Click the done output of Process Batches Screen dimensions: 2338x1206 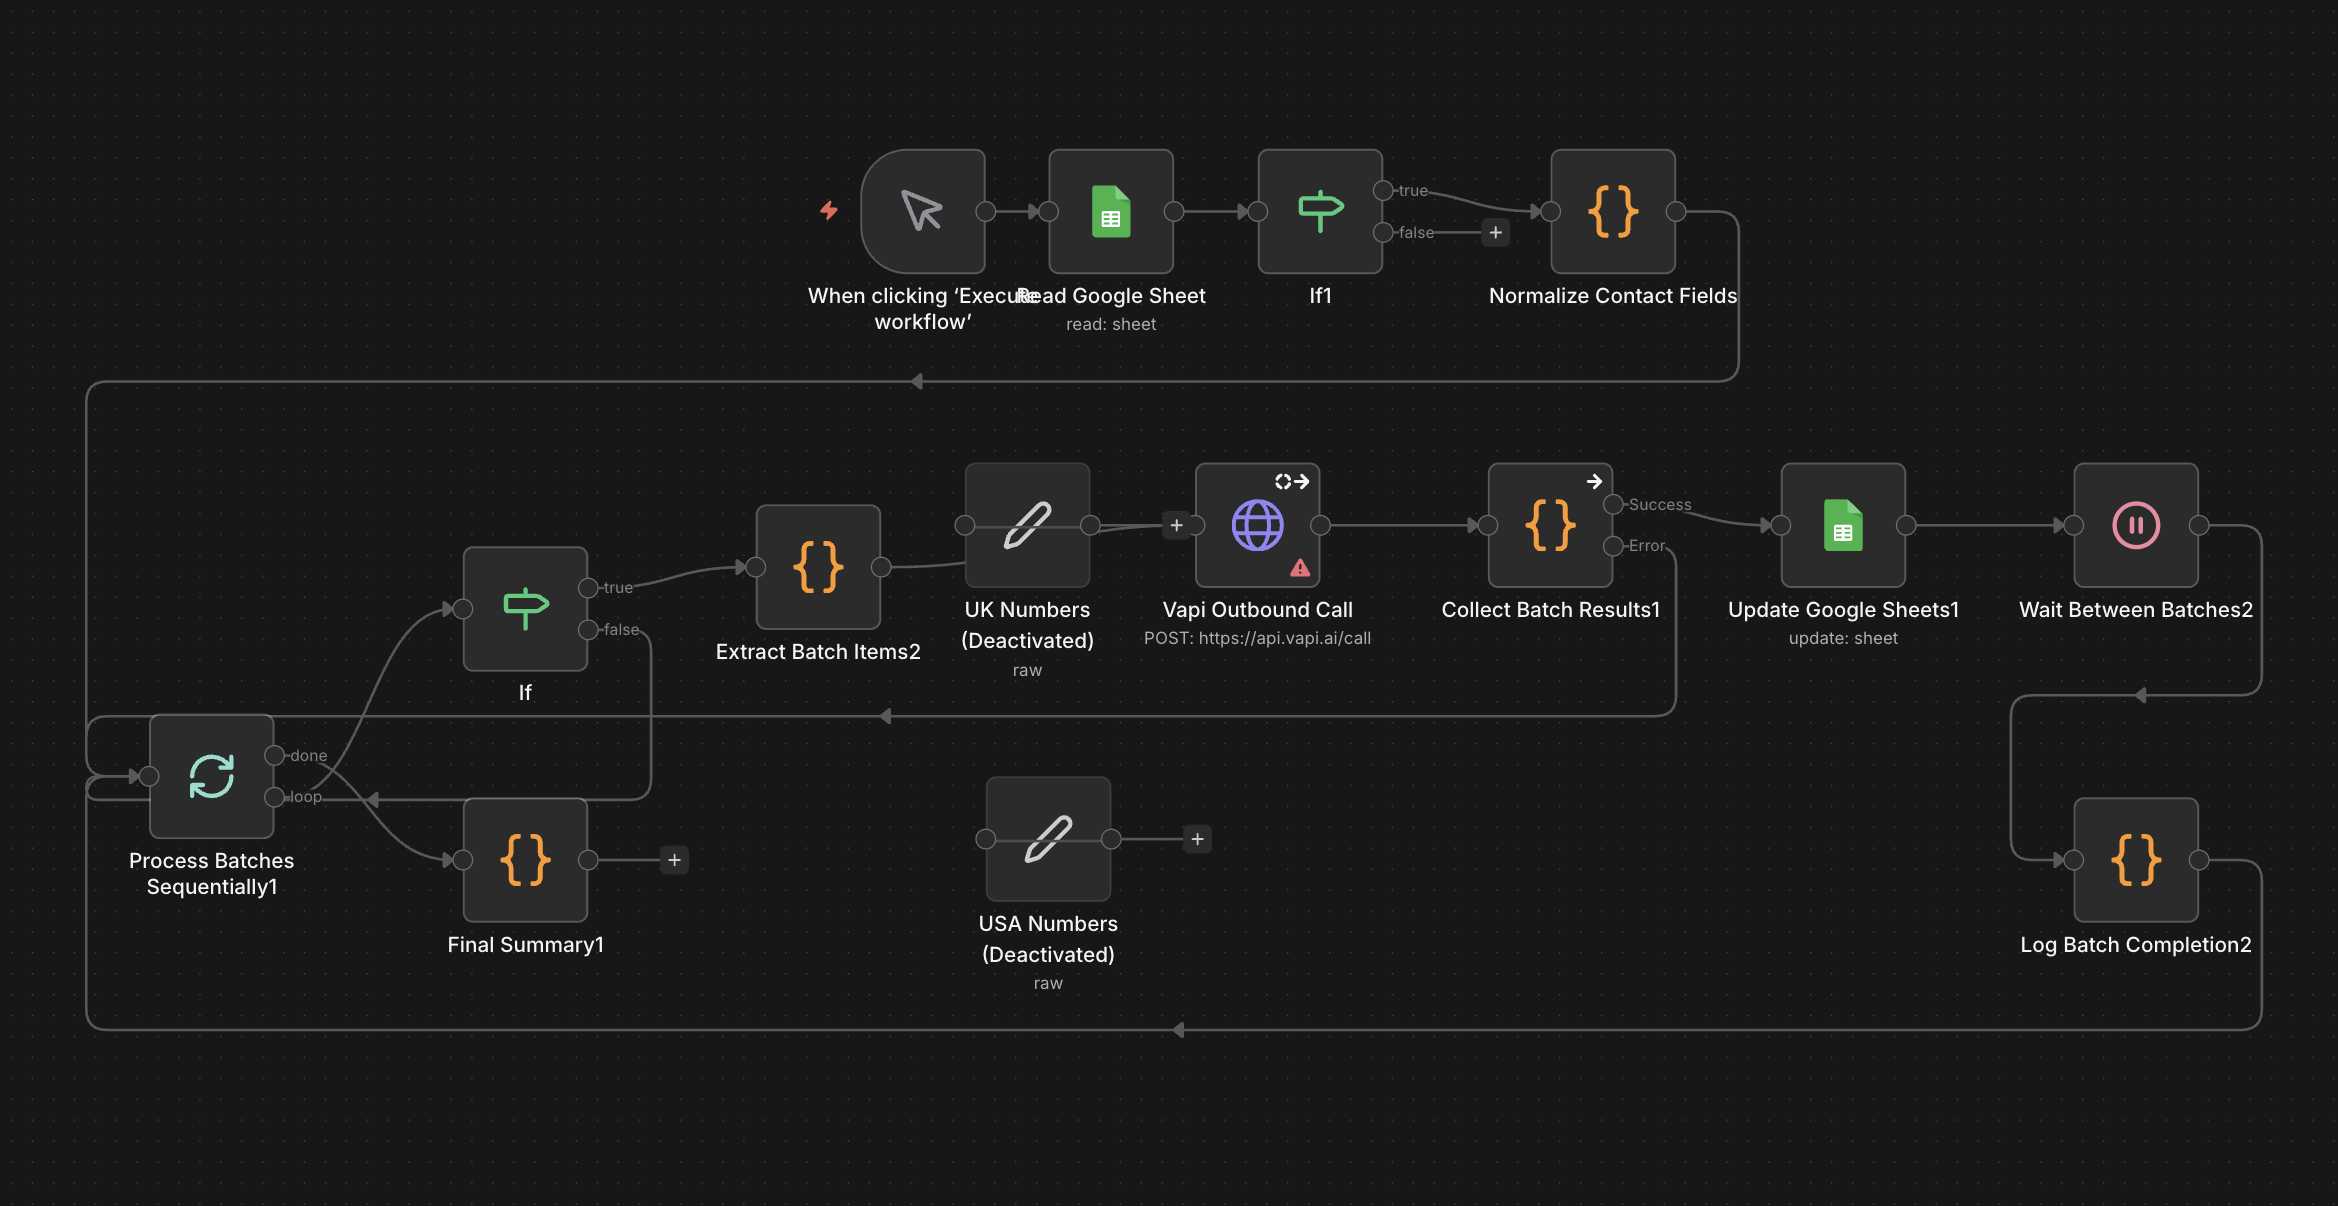(x=274, y=755)
